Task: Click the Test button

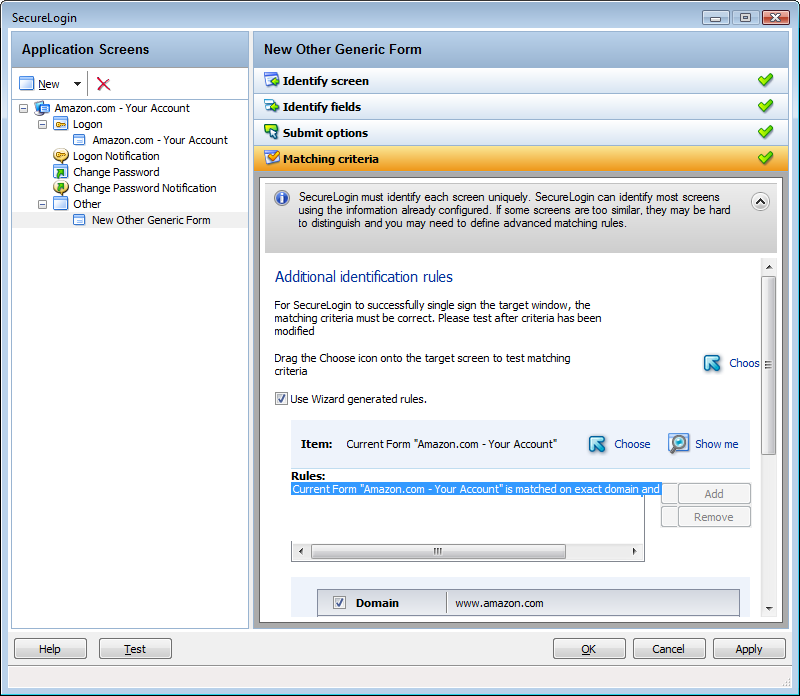Action: pyautogui.click(x=135, y=649)
